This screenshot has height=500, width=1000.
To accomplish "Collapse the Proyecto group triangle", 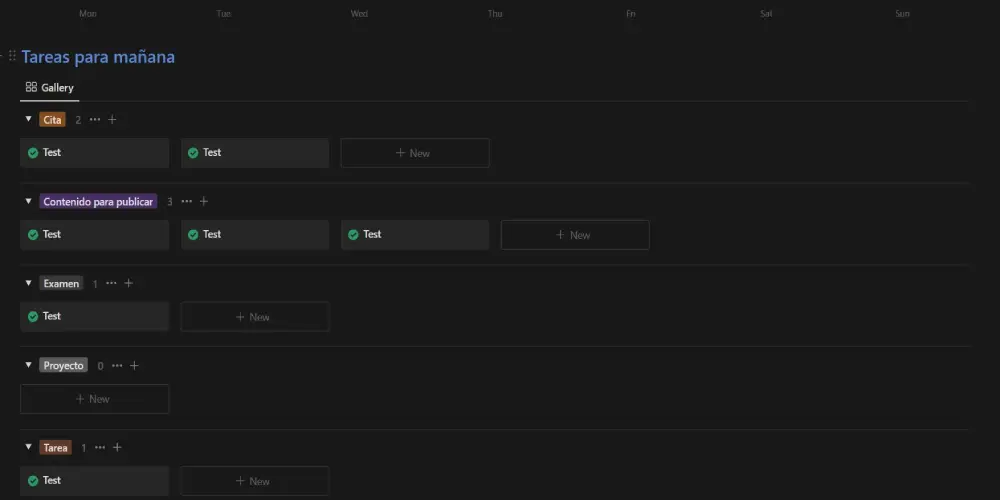I will [28, 366].
